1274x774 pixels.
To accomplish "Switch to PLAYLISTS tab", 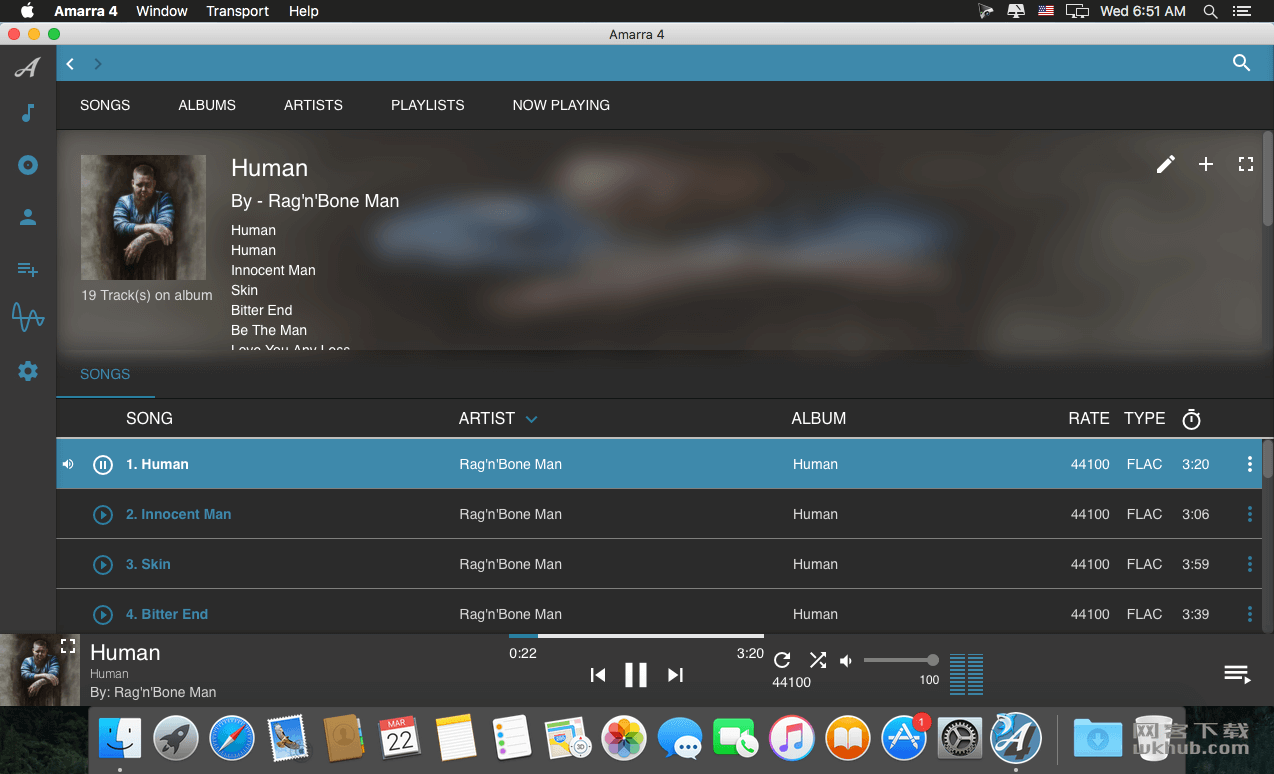I will pos(428,105).
